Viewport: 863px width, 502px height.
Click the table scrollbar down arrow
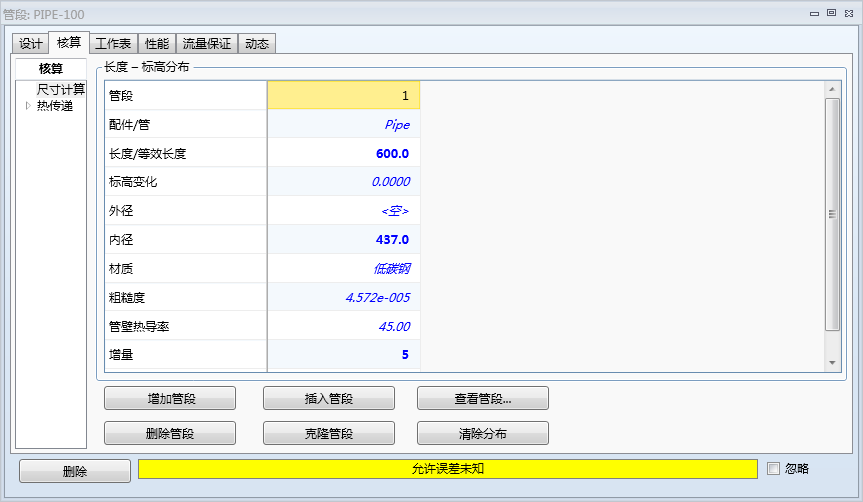(832, 363)
